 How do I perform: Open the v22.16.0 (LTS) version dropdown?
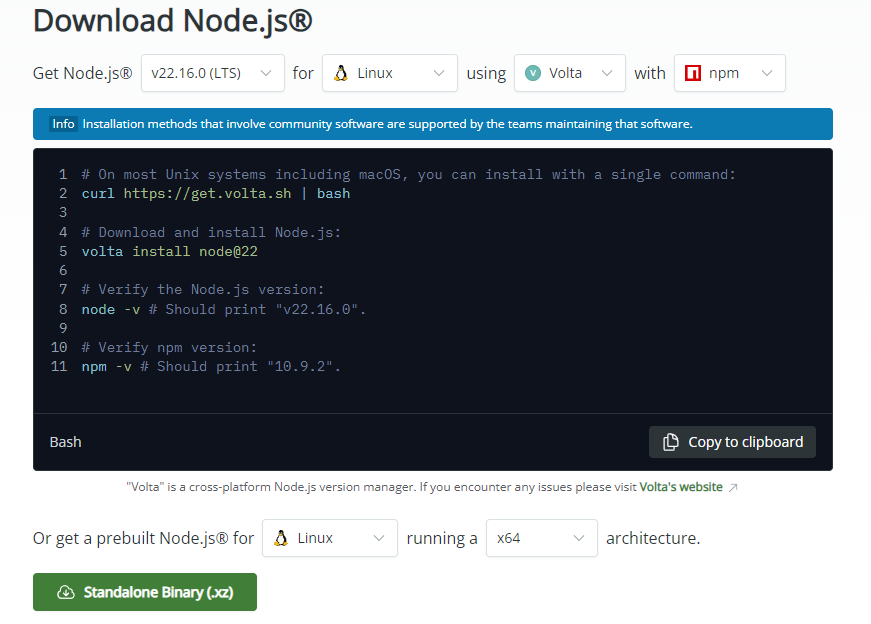pyautogui.click(x=213, y=73)
